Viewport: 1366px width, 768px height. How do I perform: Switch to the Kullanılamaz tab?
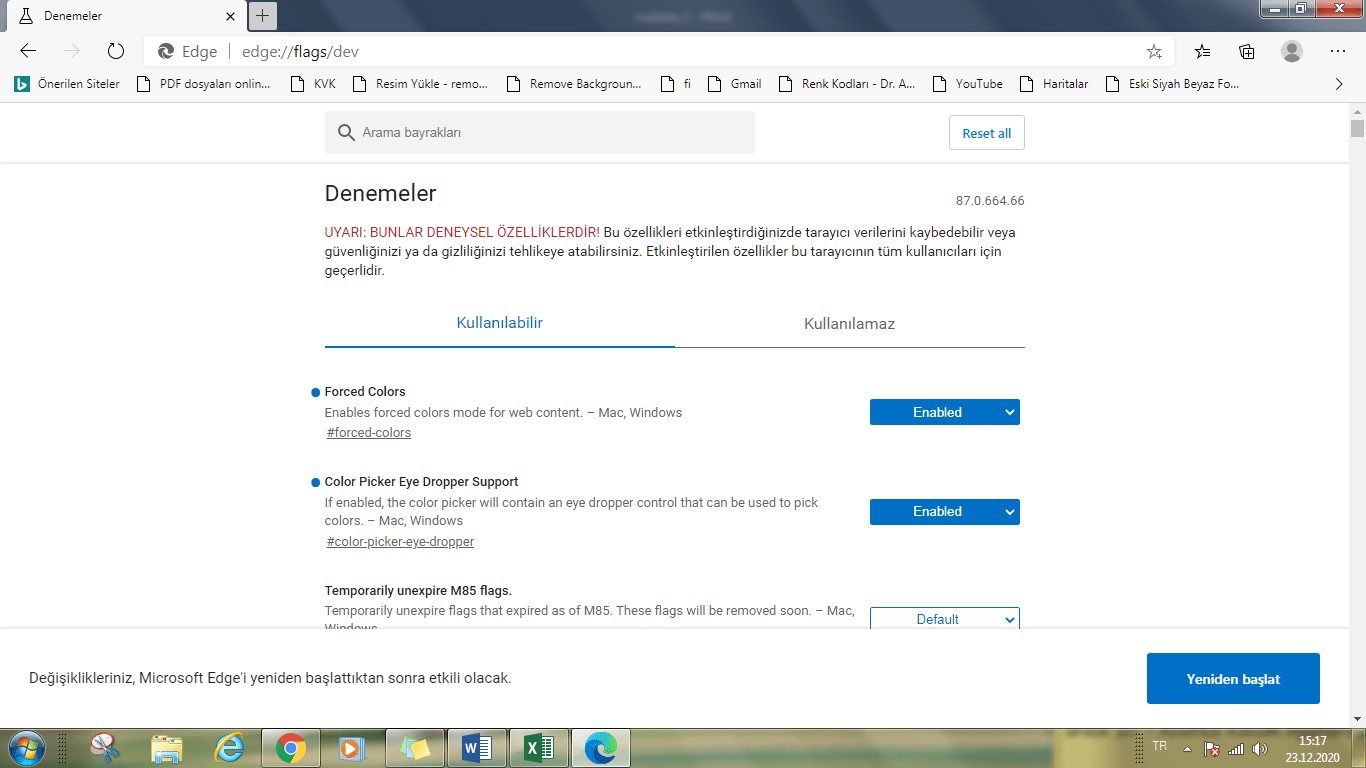[849, 323]
